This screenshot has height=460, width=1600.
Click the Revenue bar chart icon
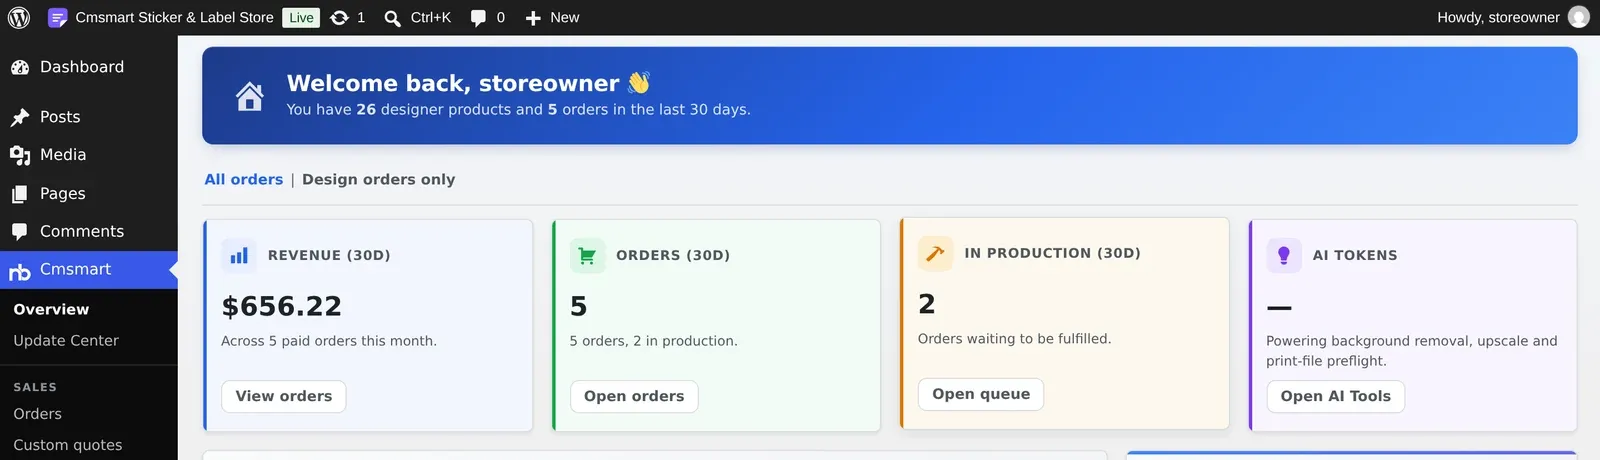click(239, 256)
